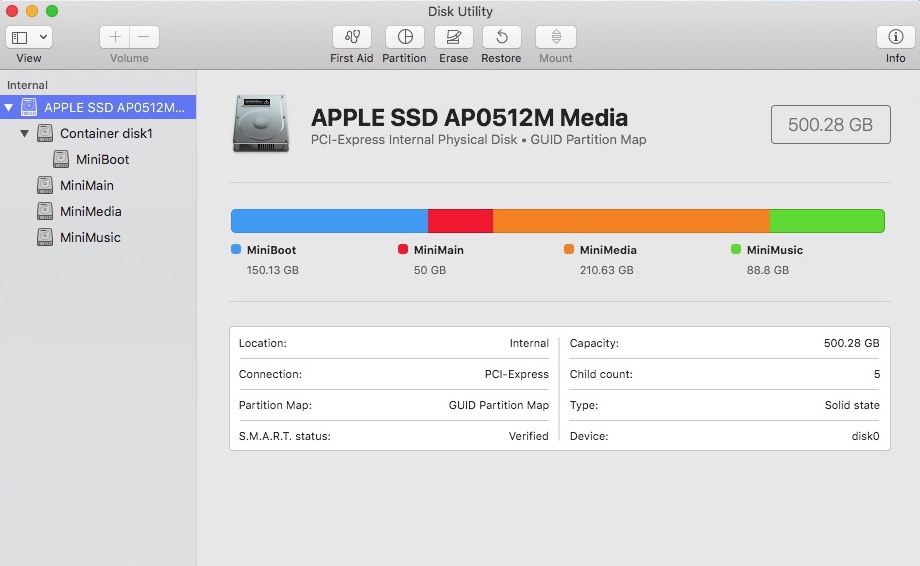The height and width of the screenshot is (566, 920).
Task: Click the green MiniMusic usage bar segment
Action: point(827,221)
